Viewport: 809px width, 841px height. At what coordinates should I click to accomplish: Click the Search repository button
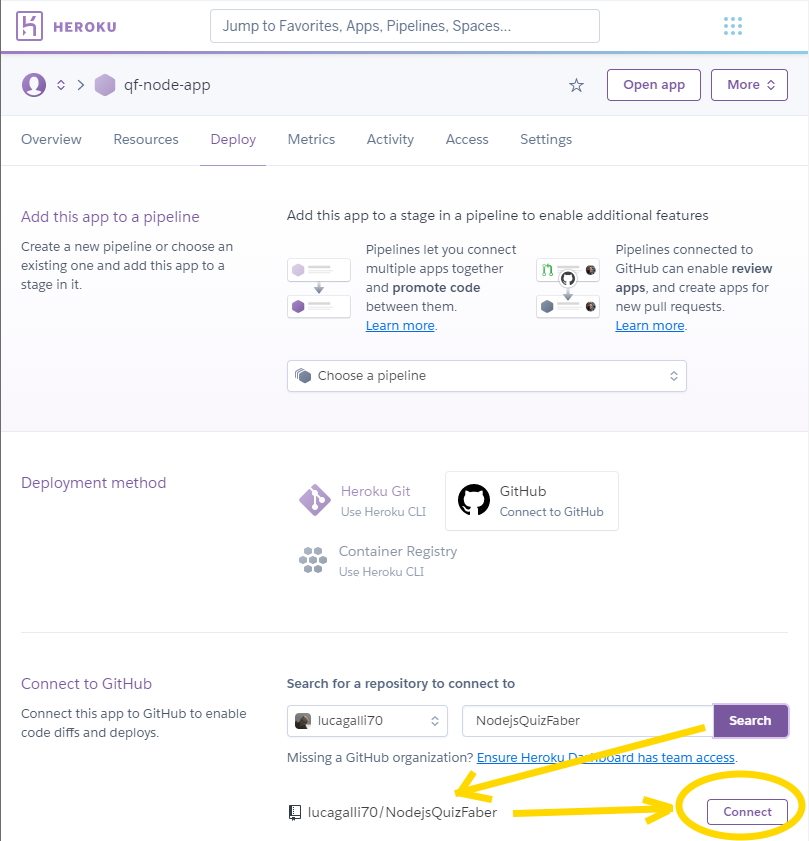(750, 720)
